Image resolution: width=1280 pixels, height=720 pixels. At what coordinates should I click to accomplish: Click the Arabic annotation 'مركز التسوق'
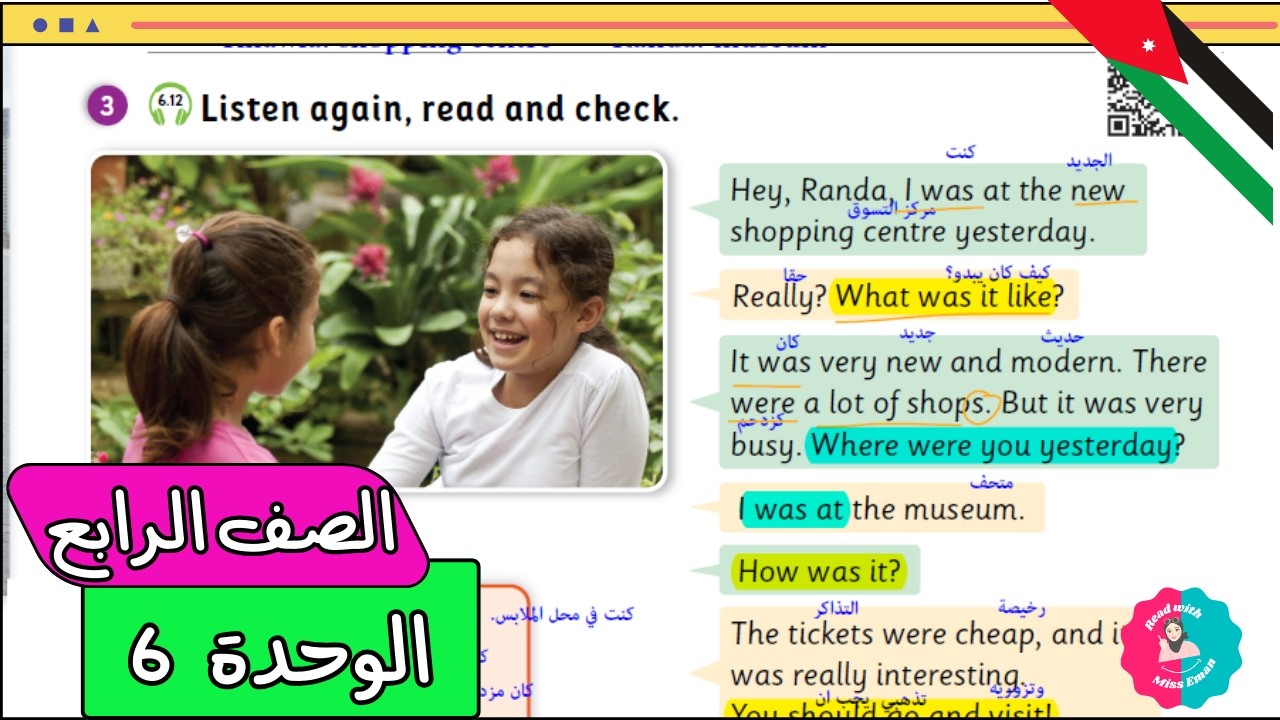(x=891, y=210)
